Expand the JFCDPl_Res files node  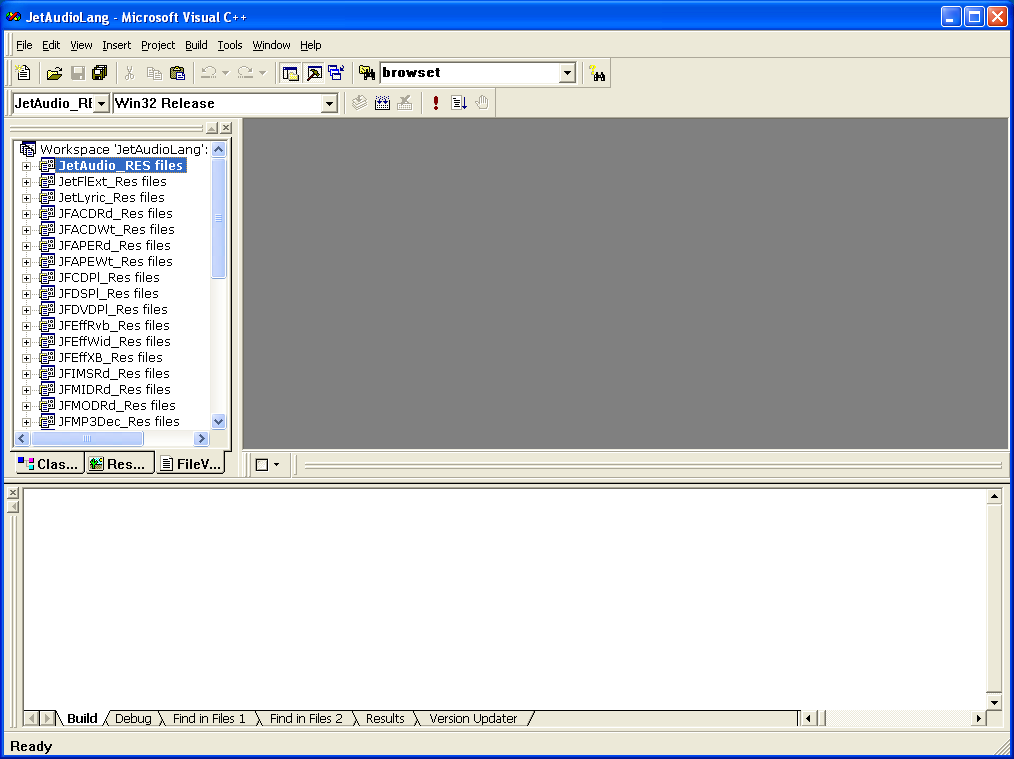click(x=27, y=278)
